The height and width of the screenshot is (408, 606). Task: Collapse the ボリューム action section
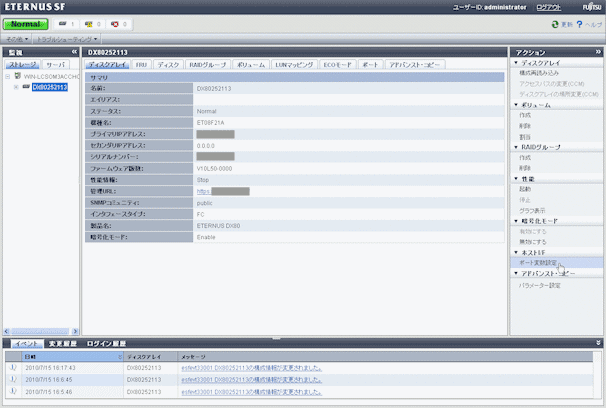coord(516,105)
